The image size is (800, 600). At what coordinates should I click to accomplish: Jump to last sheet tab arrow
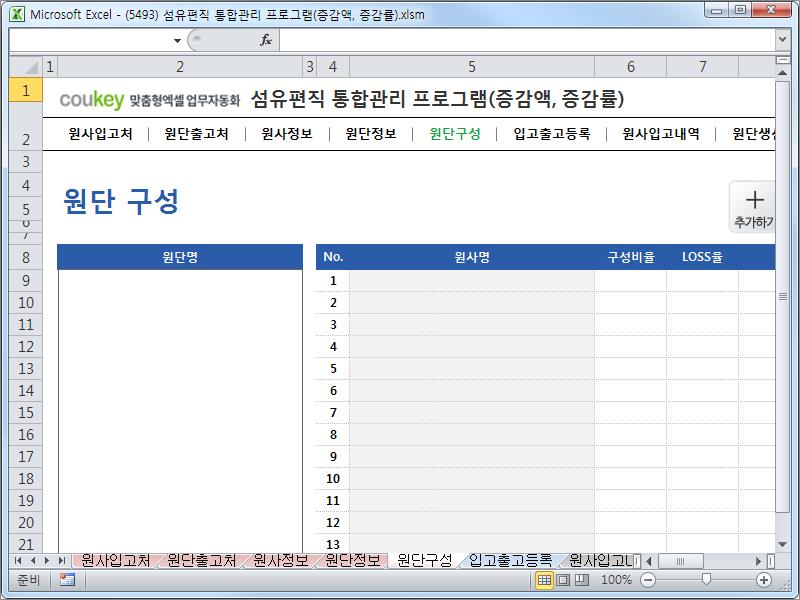62,561
